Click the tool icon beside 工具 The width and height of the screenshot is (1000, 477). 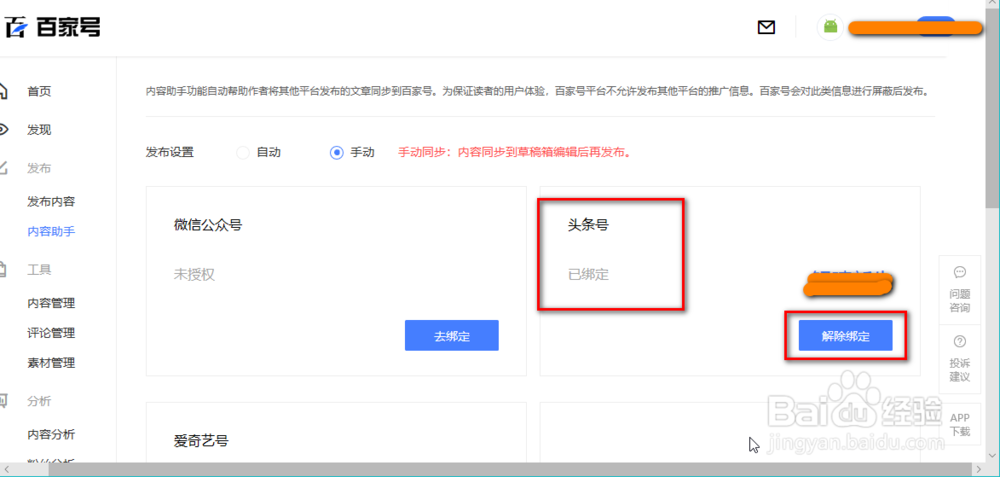point(3,270)
